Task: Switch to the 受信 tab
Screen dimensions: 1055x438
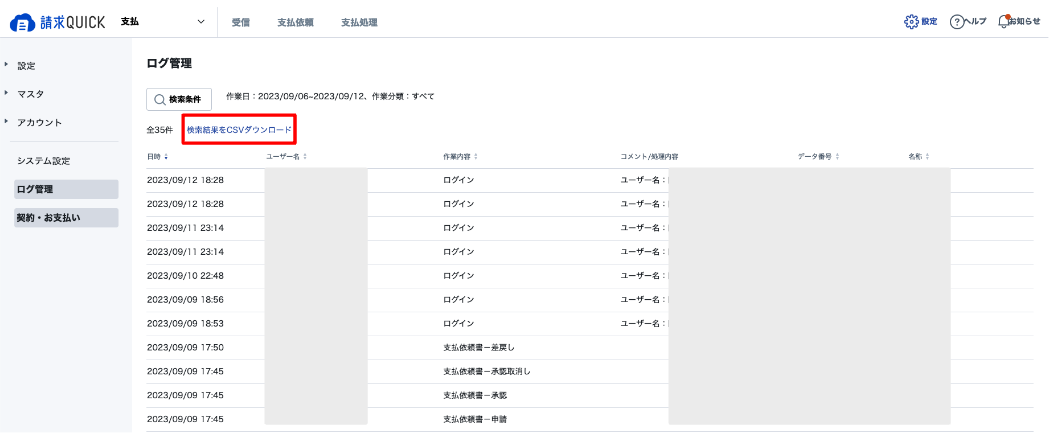Action: pos(241,22)
